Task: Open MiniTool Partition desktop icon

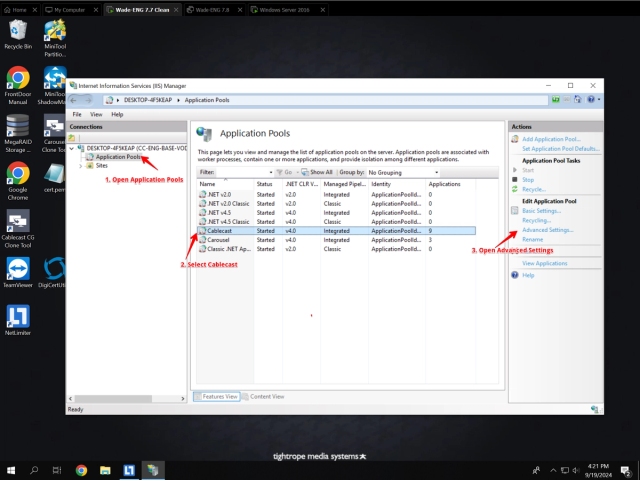Action: click(x=55, y=39)
